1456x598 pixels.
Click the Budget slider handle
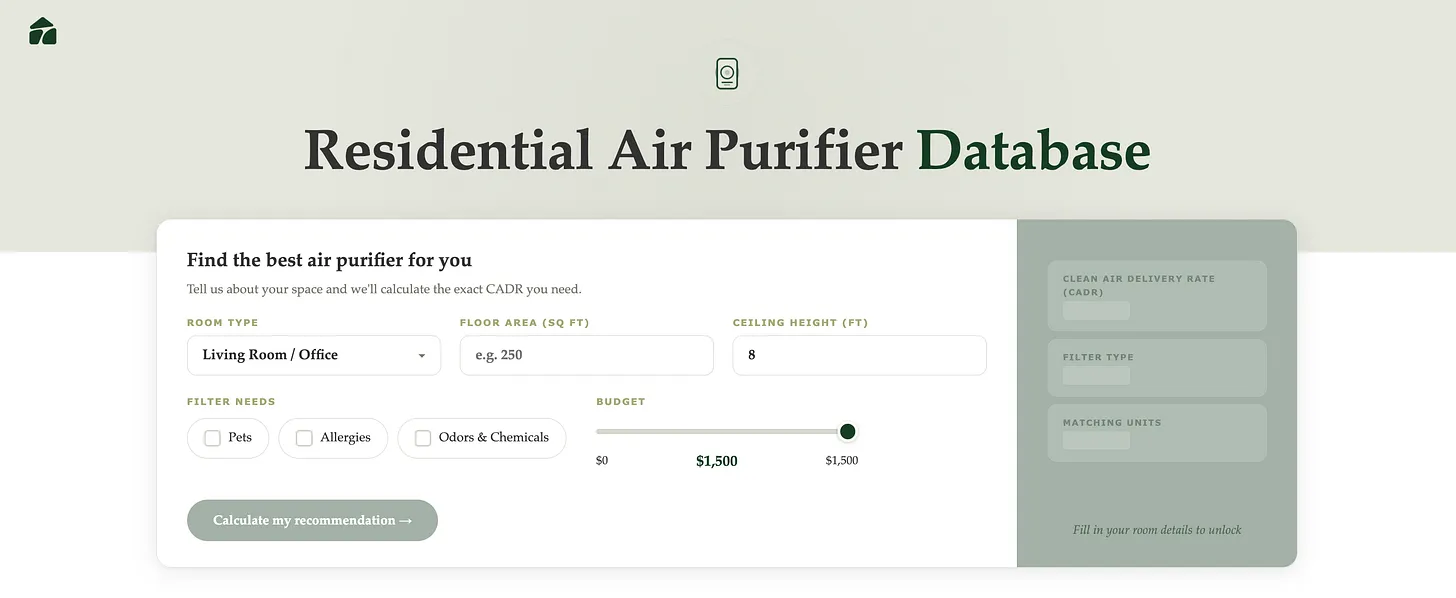pyautogui.click(x=847, y=431)
